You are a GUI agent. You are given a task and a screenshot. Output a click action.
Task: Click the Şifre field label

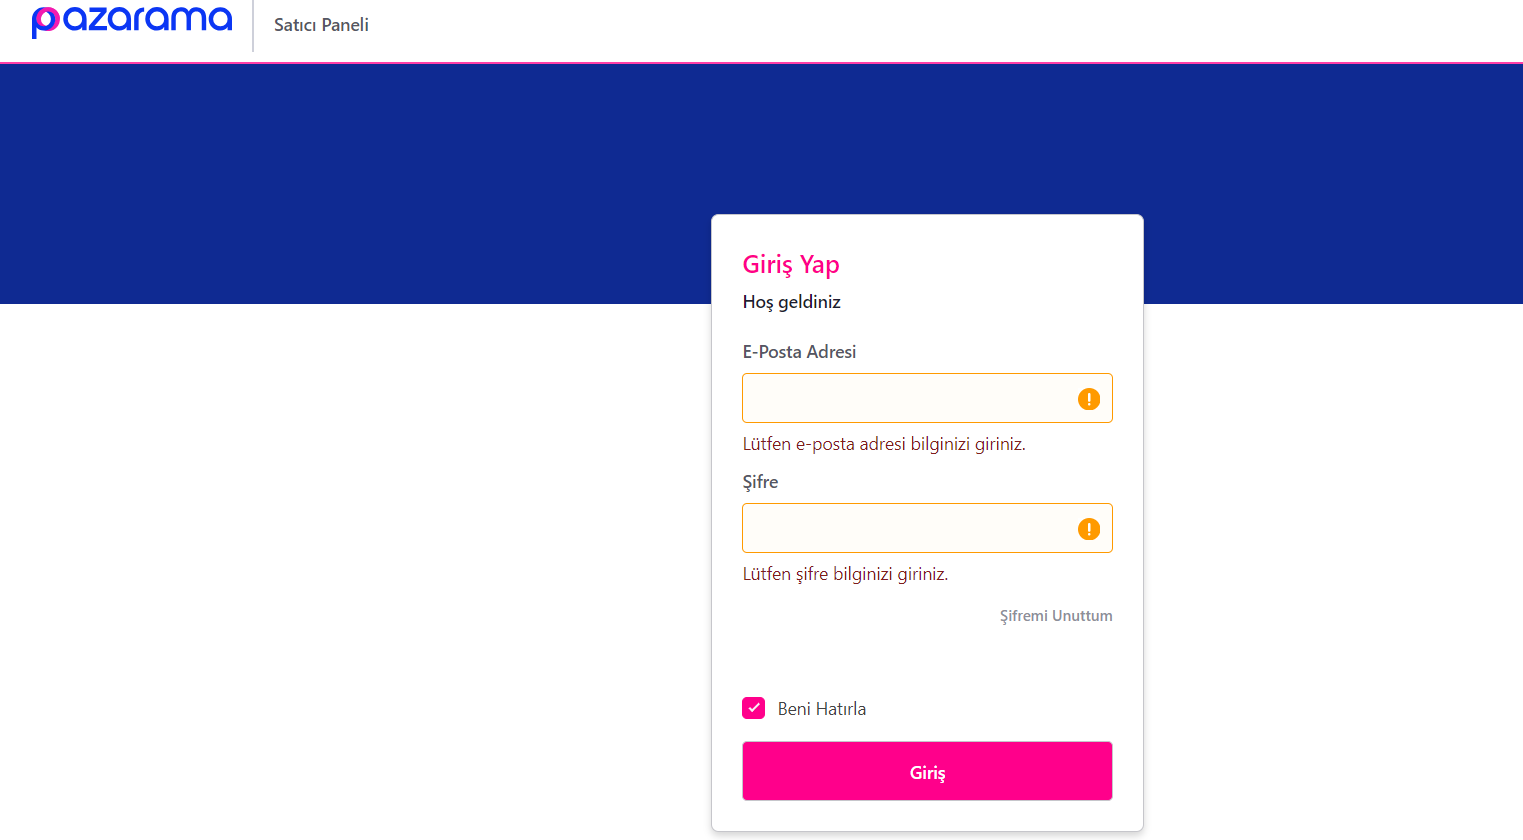point(760,482)
